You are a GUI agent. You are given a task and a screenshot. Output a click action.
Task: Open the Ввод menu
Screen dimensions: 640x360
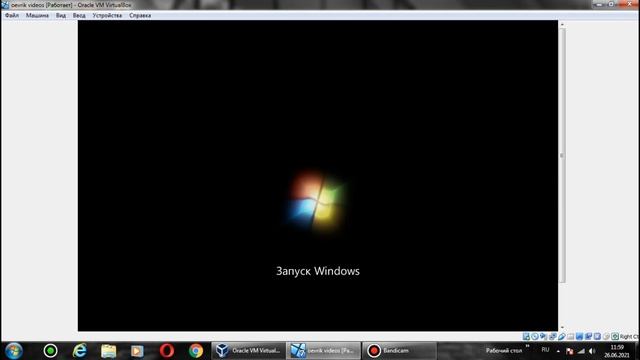click(79, 16)
